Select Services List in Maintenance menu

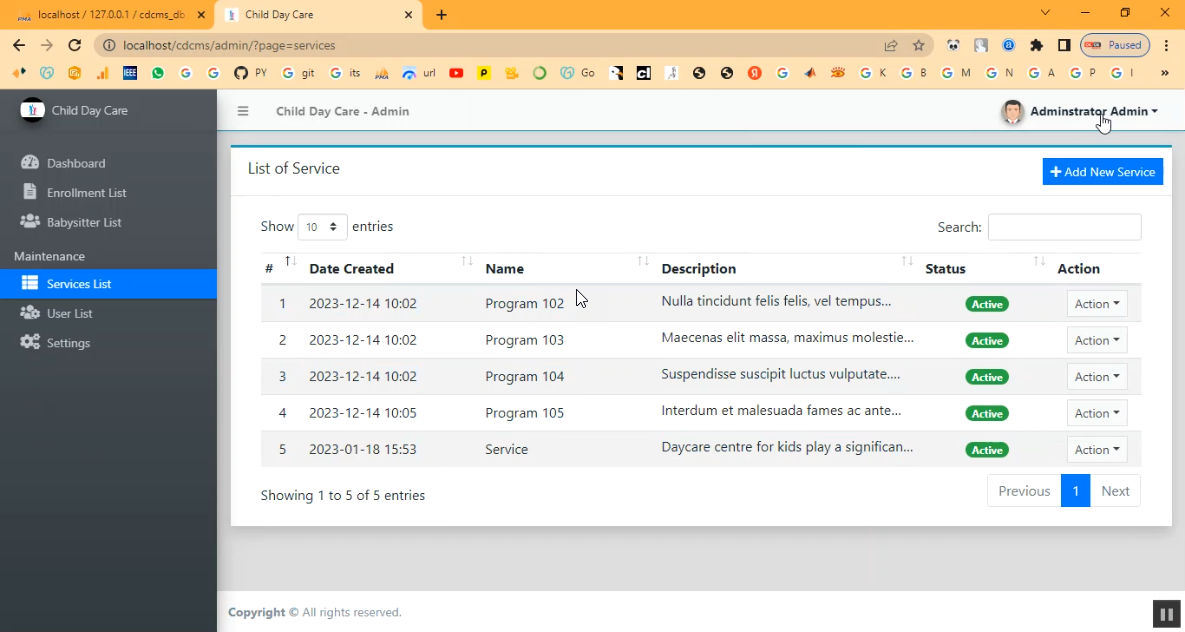pos(78,284)
